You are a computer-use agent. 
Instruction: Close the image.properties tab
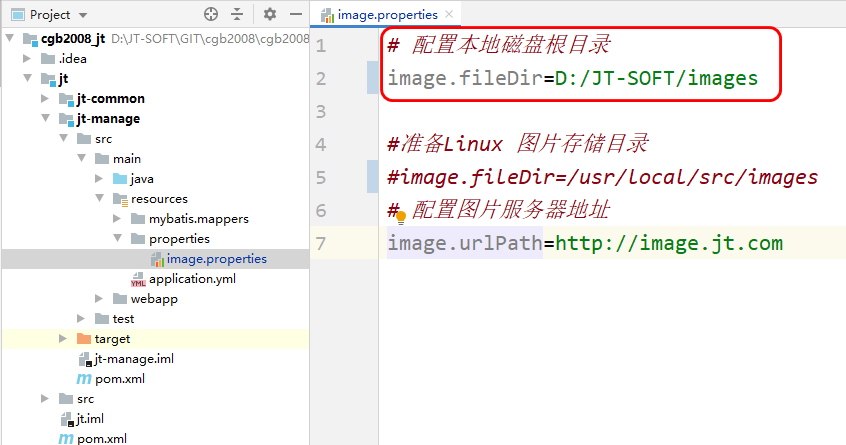(x=449, y=15)
